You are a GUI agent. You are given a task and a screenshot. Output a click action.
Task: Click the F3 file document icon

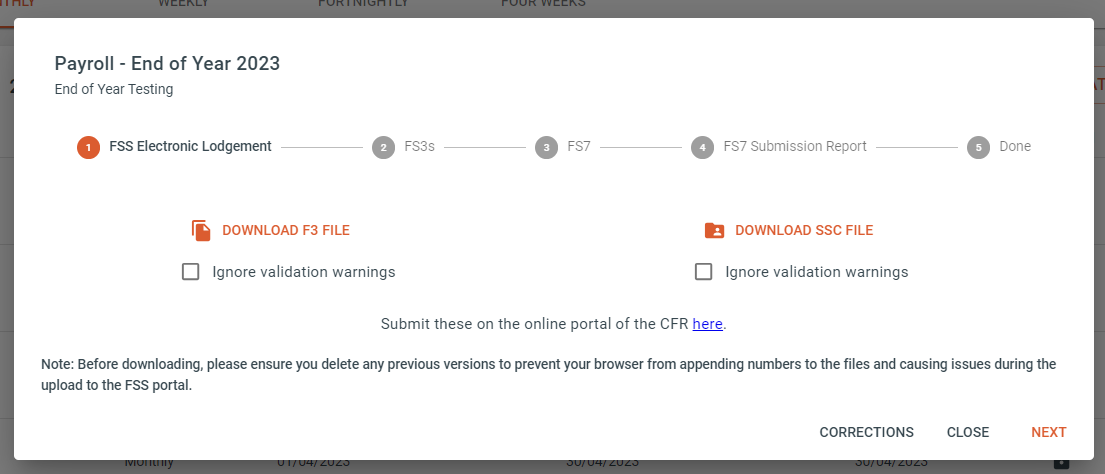pos(202,230)
